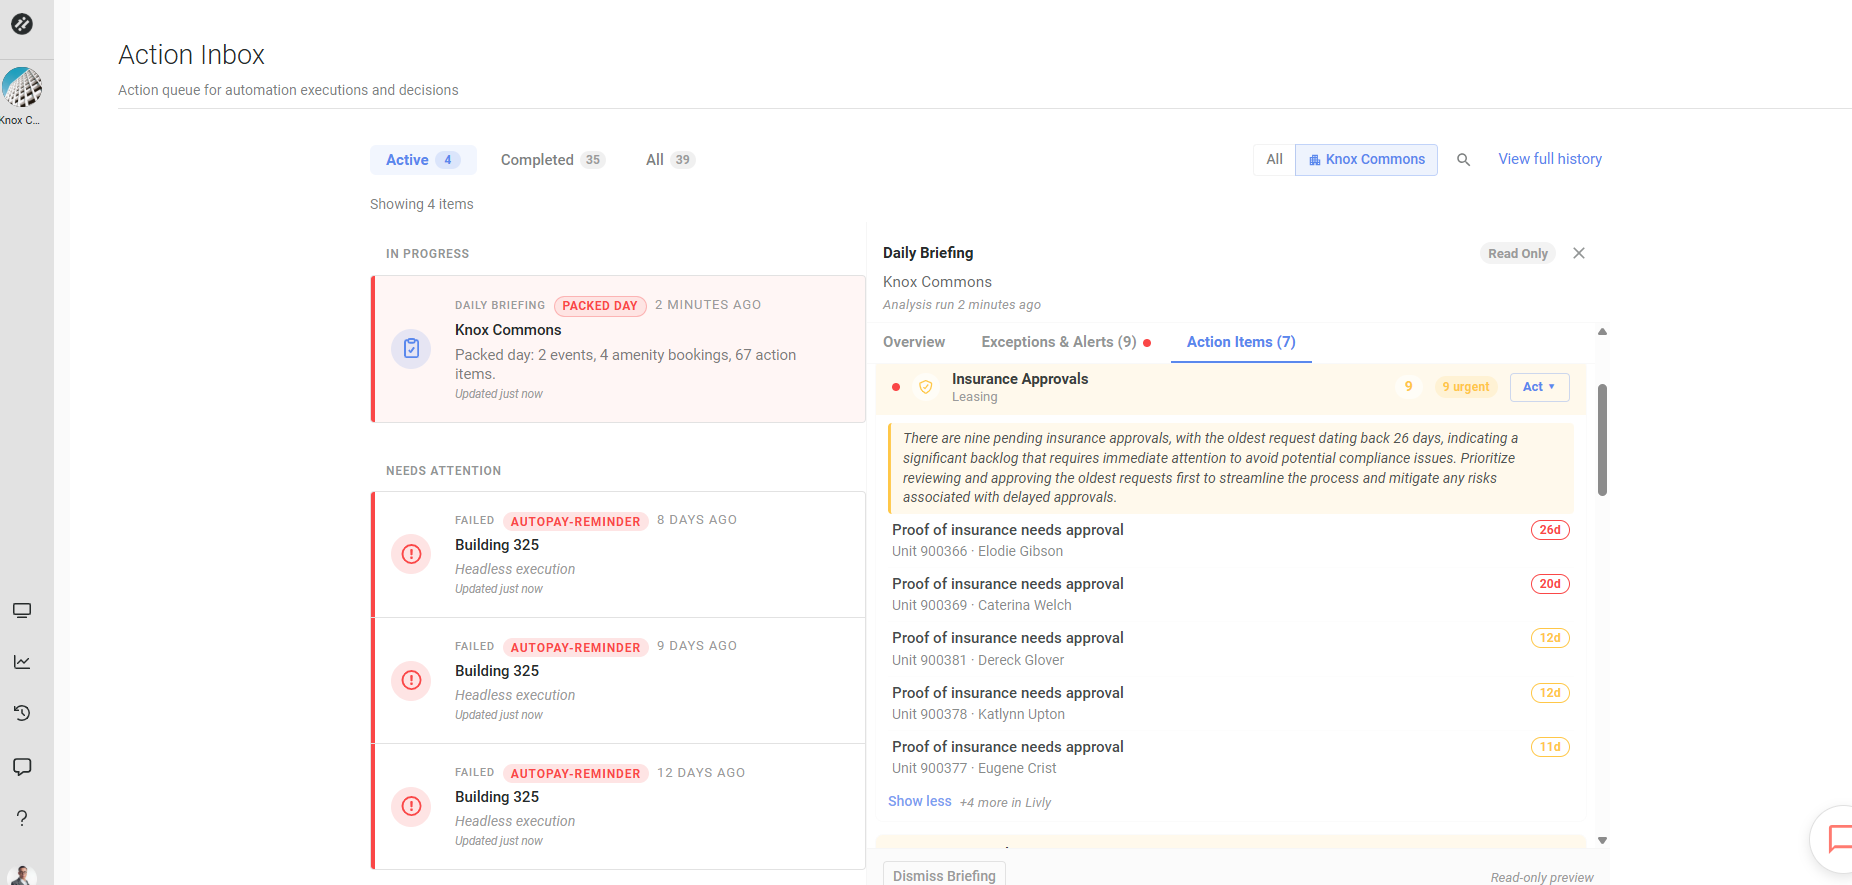The image size is (1852, 885).
Task: Click the clipboard icon on Knox Commons briefing
Action: (x=411, y=349)
